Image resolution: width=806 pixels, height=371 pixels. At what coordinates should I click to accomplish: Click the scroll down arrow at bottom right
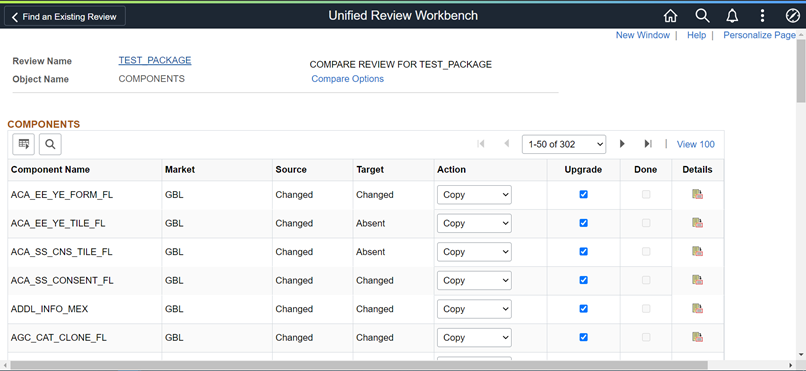tap(801, 354)
